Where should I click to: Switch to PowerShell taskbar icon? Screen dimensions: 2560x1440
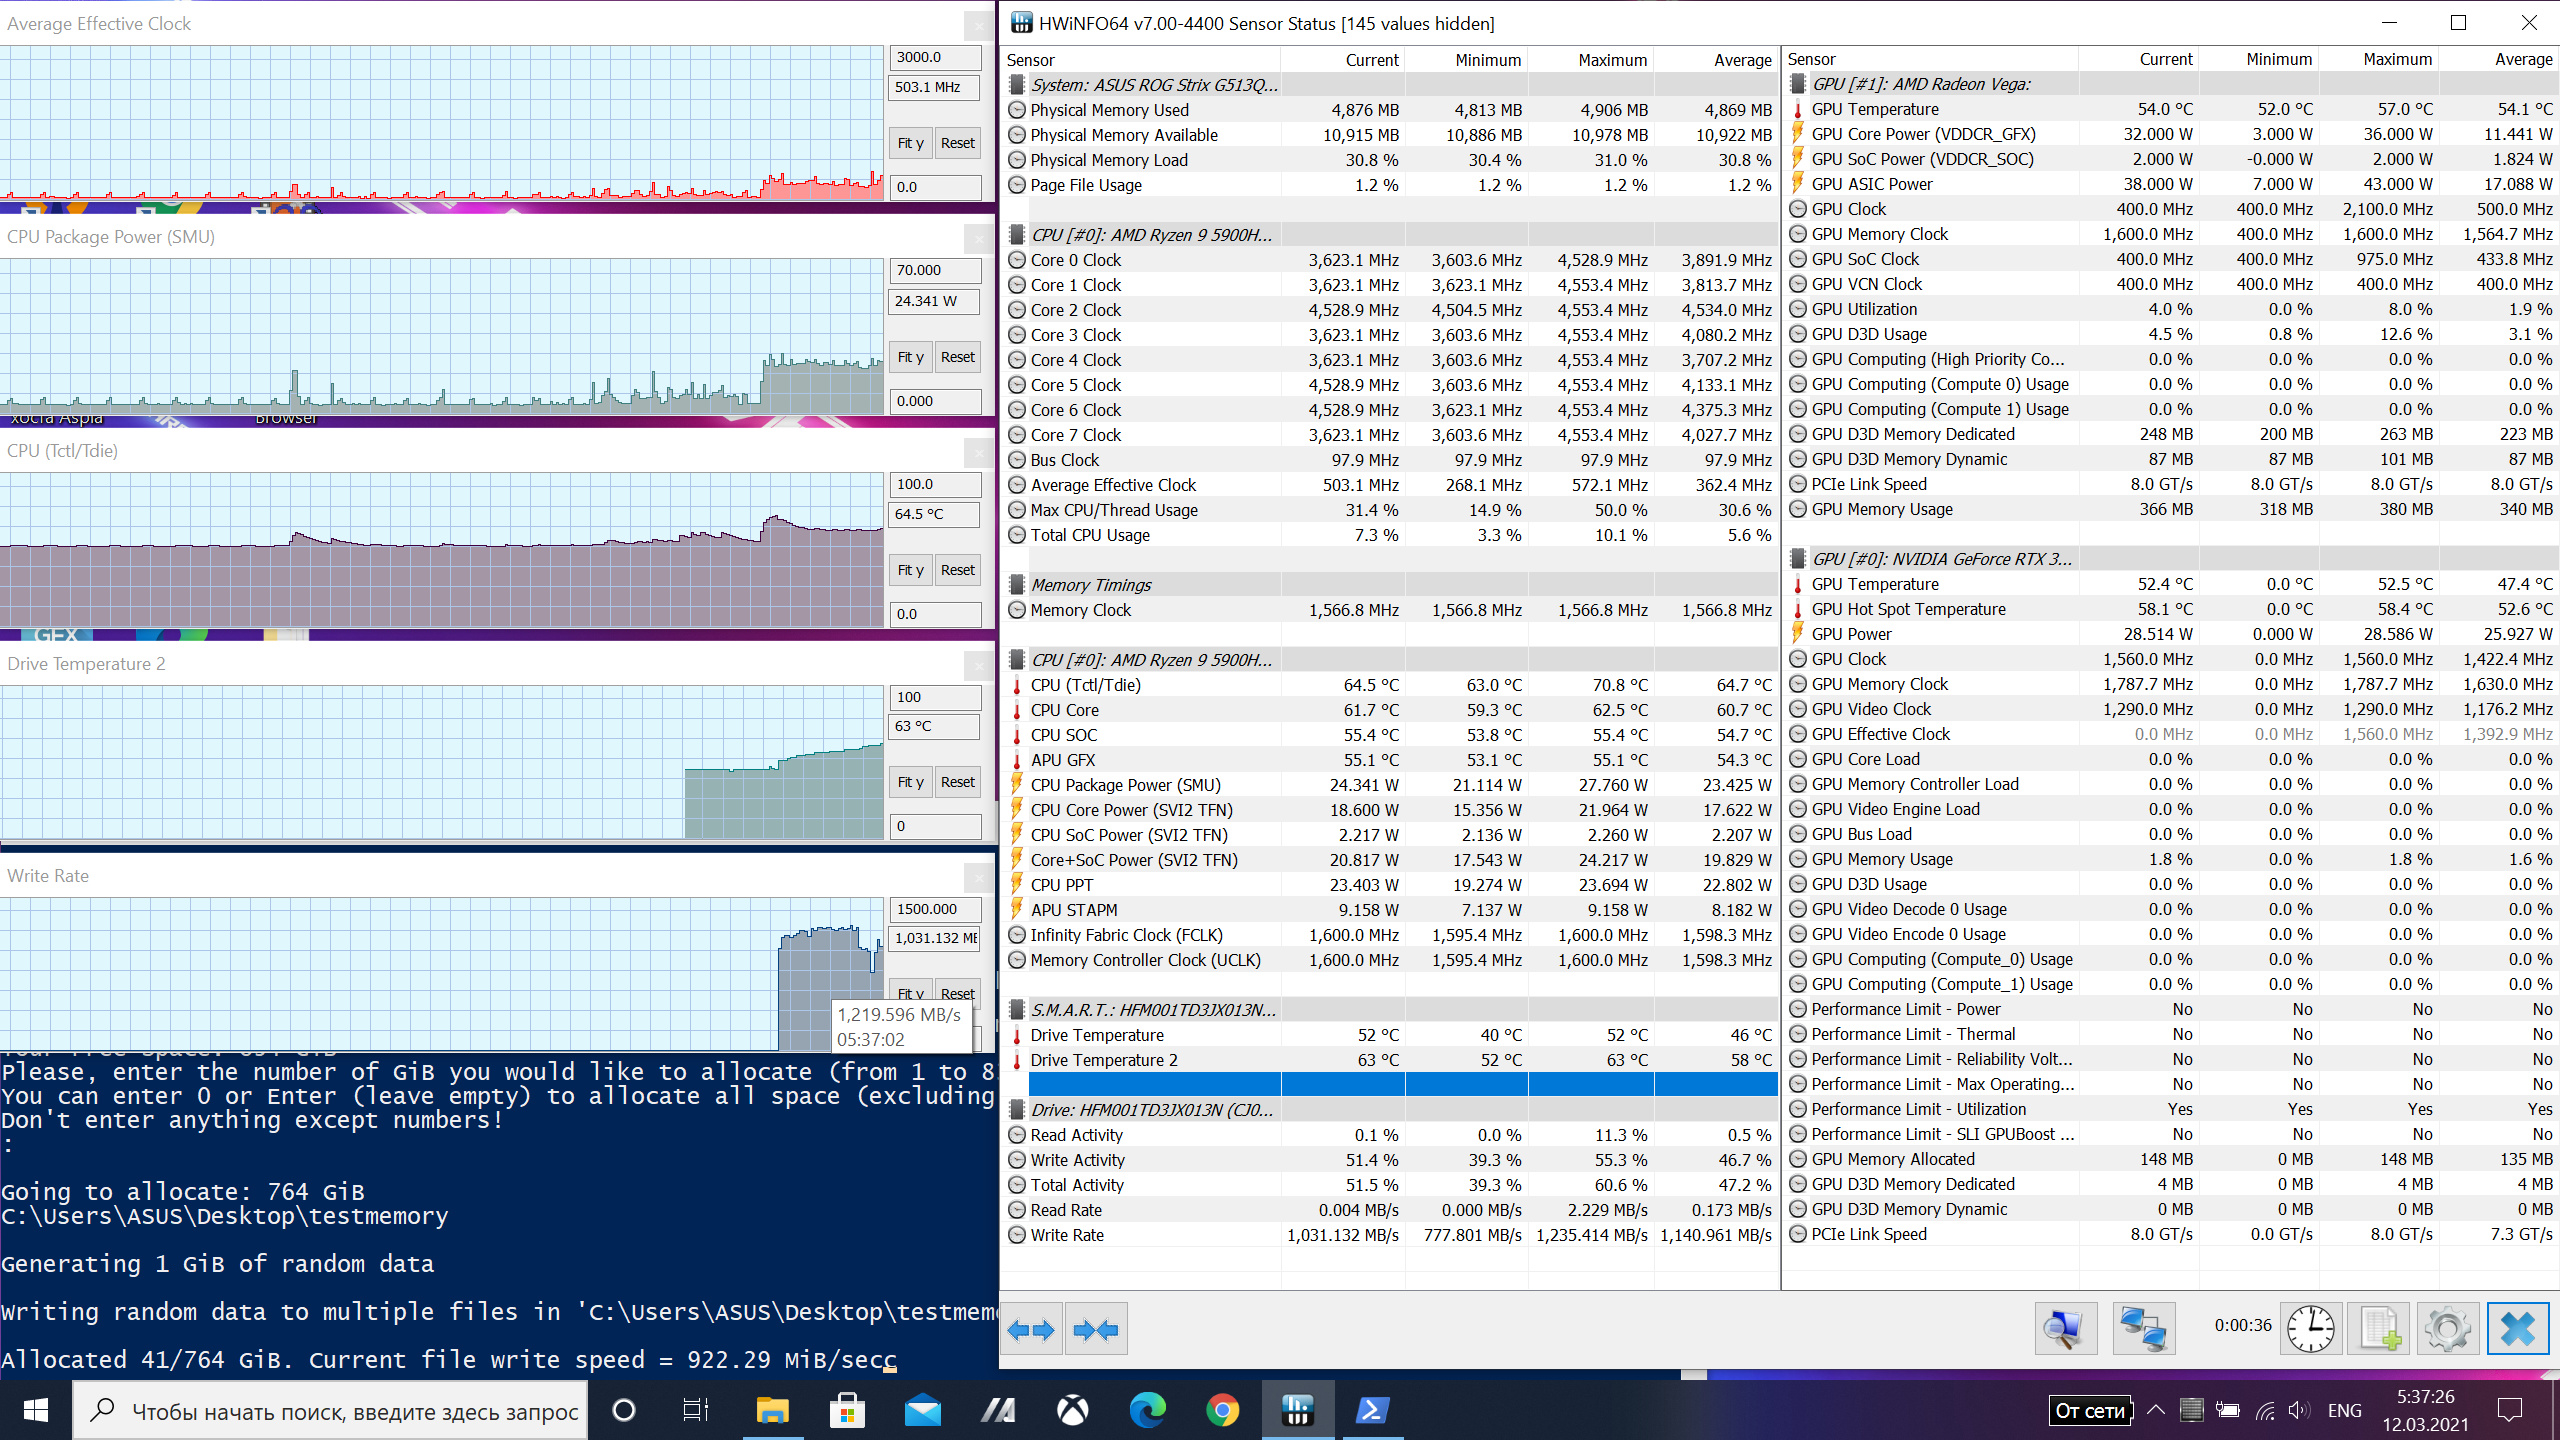(x=1371, y=1410)
